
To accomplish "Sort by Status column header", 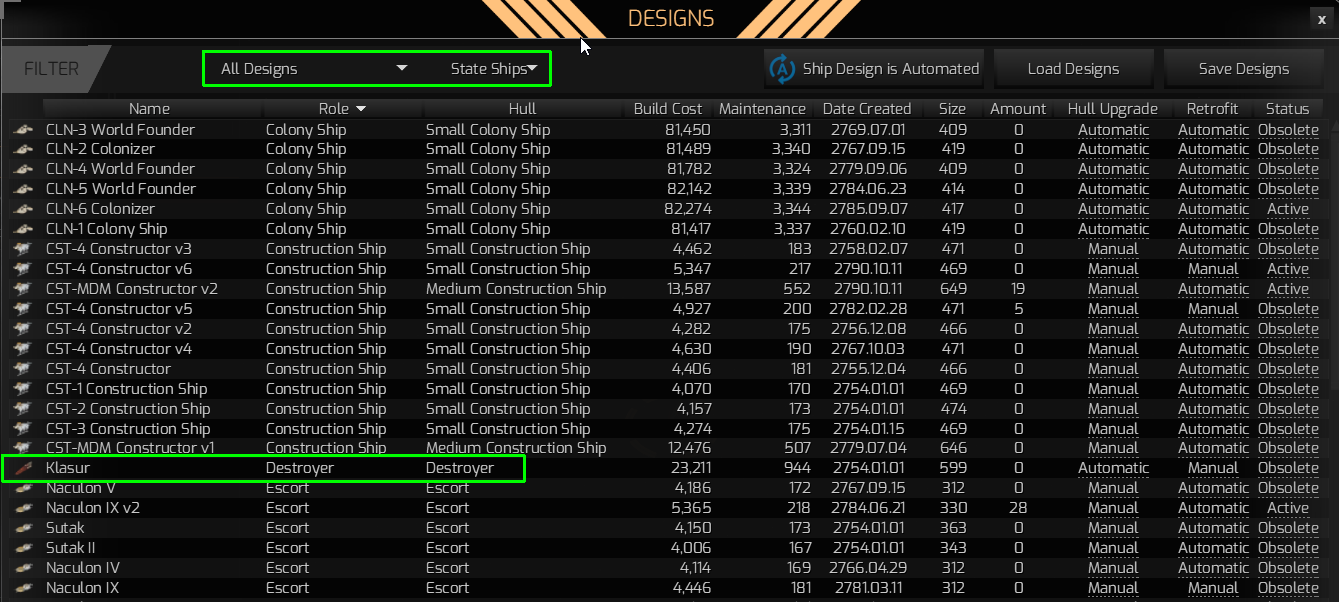I will point(1287,108).
